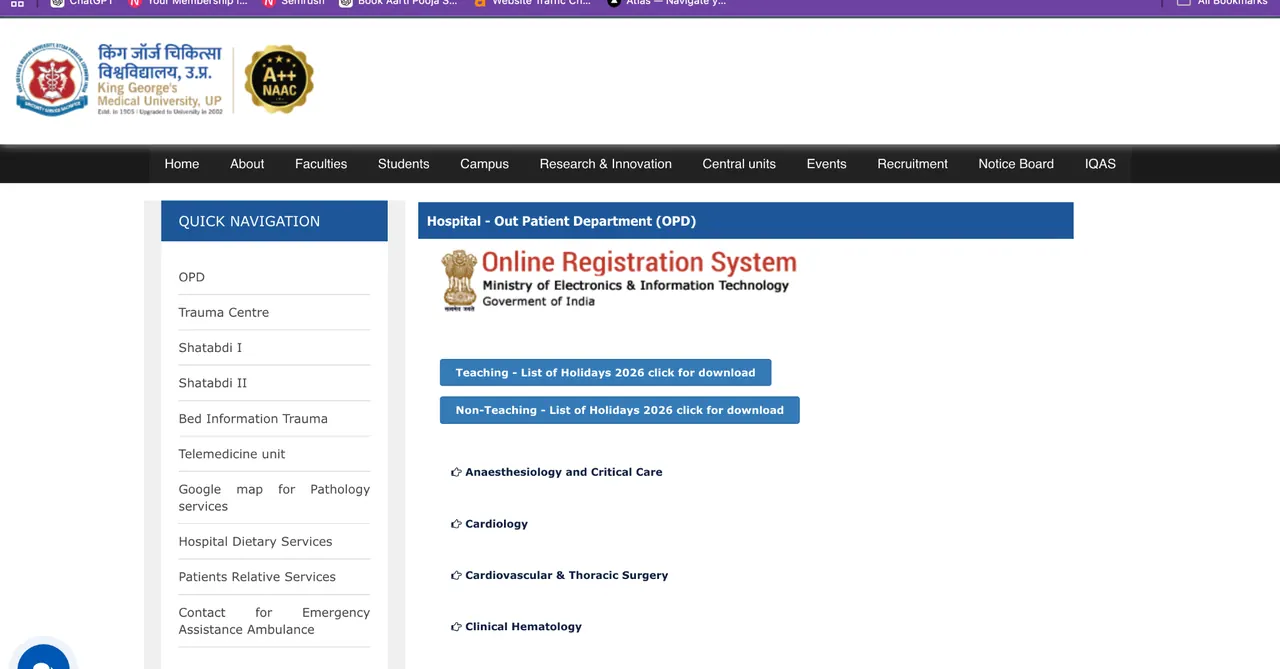
Task: Open Patients Relative Services link
Action: pyautogui.click(x=257, y=577)
